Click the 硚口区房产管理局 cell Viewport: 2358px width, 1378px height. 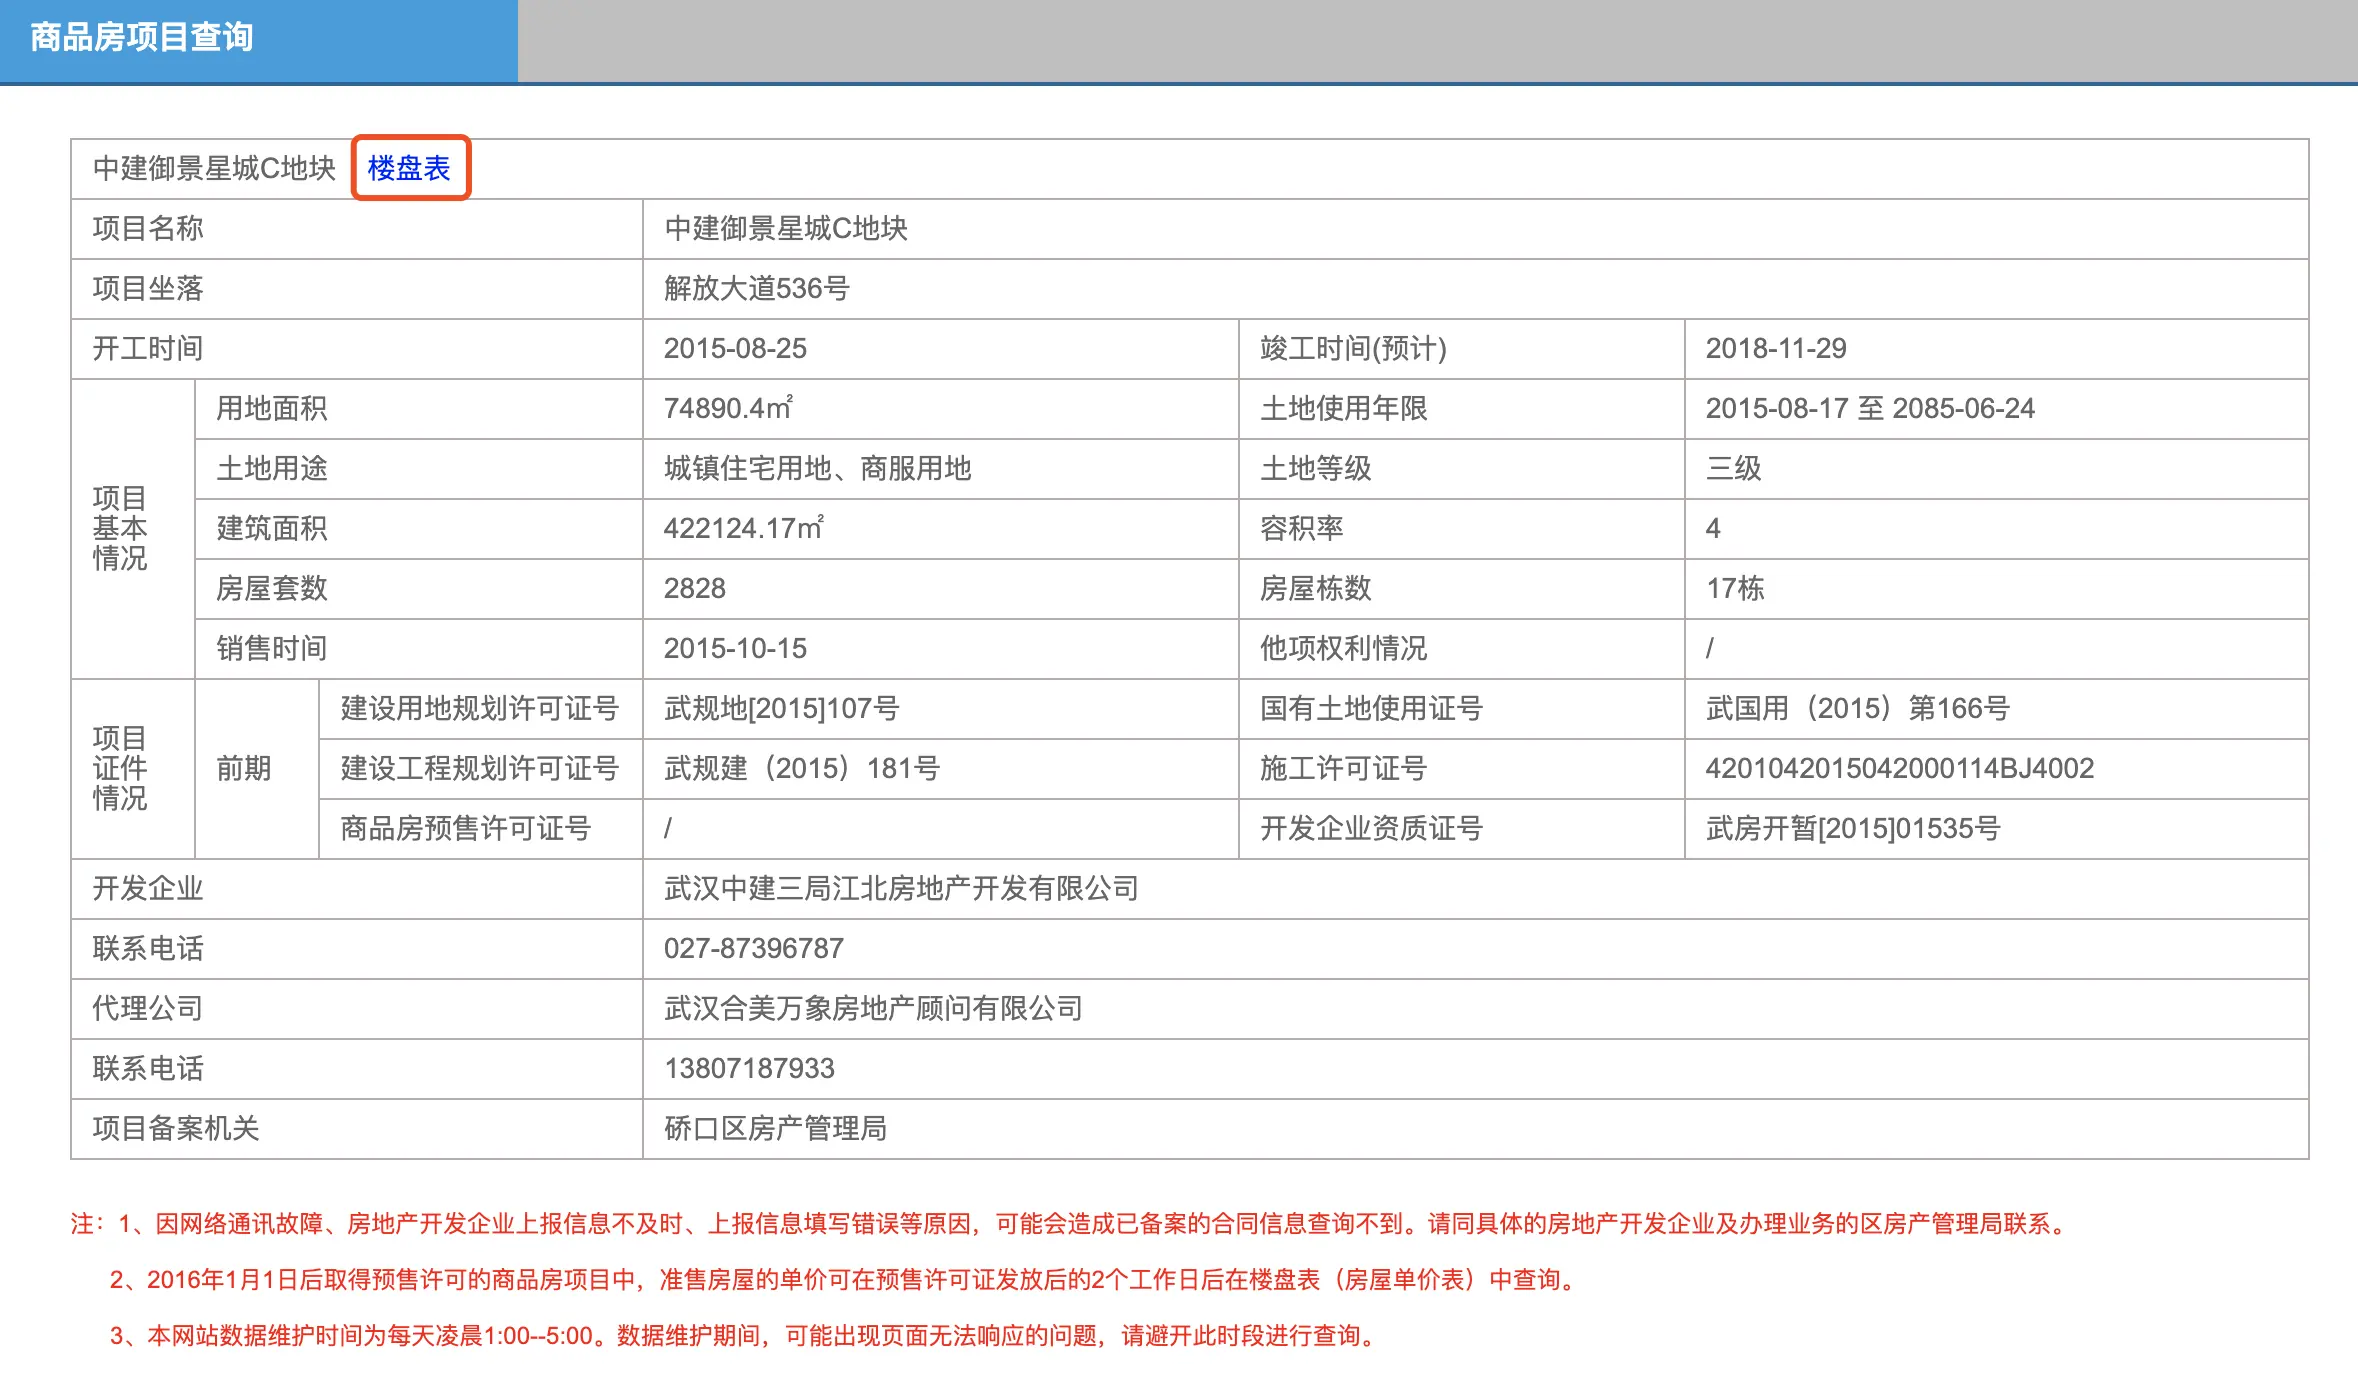pyautogui.click(x=775, y=1128)
